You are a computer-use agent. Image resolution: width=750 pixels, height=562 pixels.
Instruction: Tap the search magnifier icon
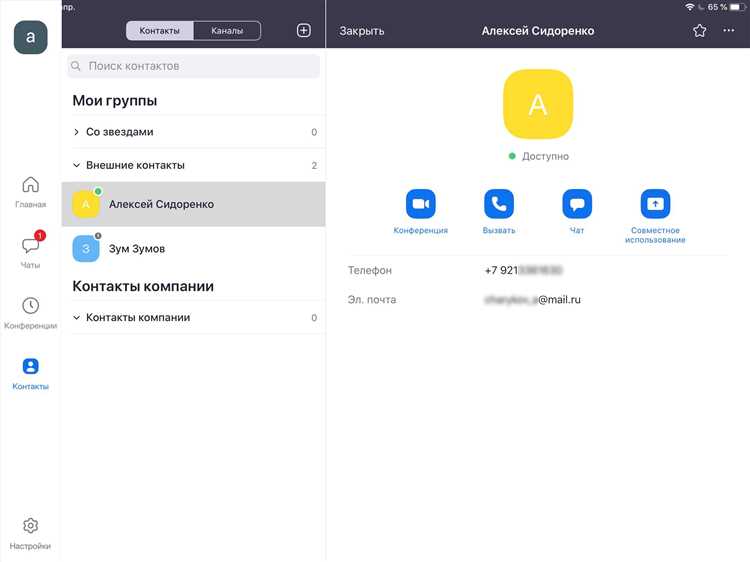click(76, 66)
